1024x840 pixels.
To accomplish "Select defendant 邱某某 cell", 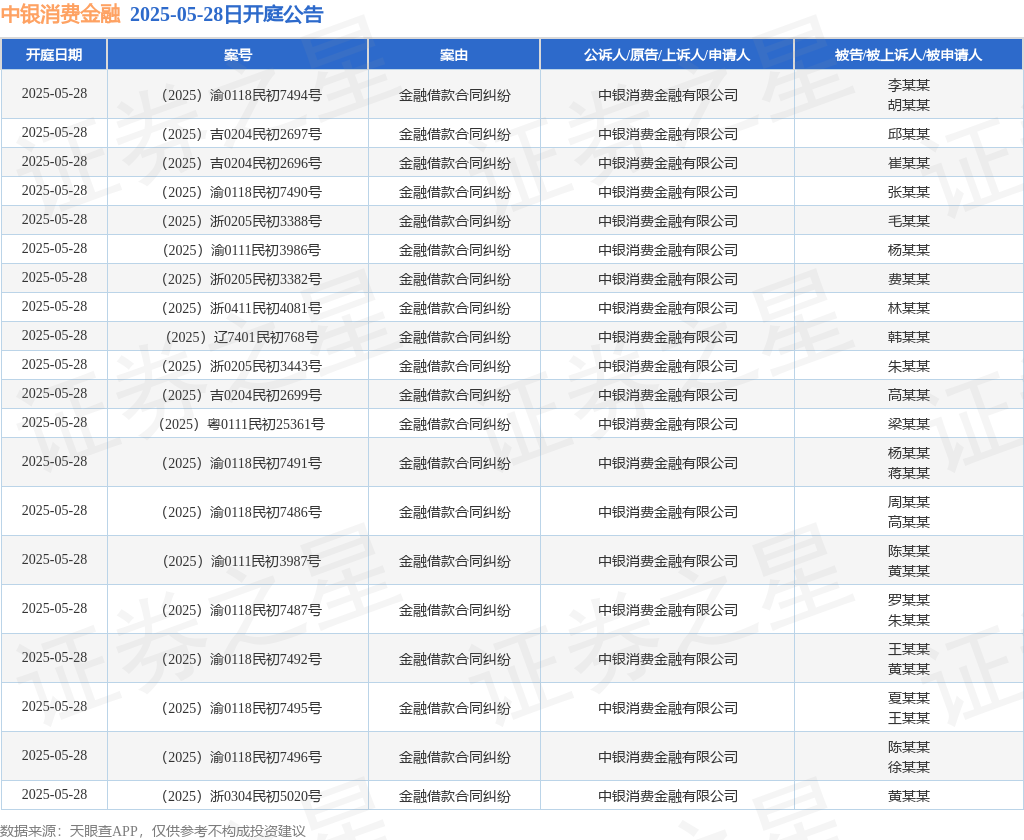I will (x=908, y=135).
